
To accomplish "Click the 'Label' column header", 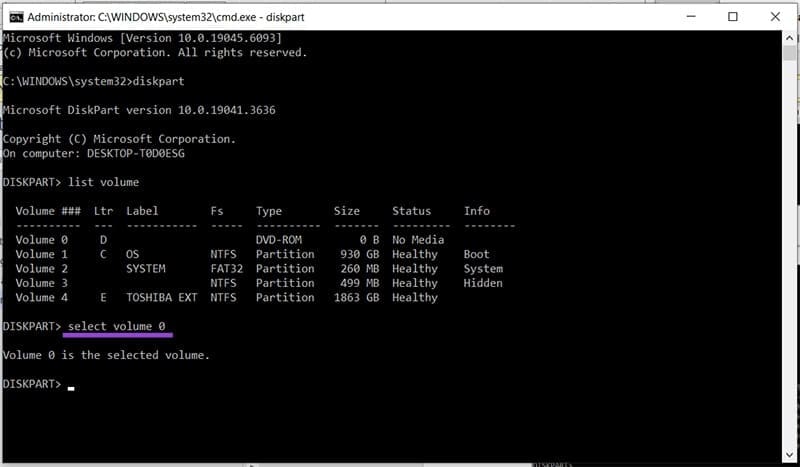I will (142, 211).
